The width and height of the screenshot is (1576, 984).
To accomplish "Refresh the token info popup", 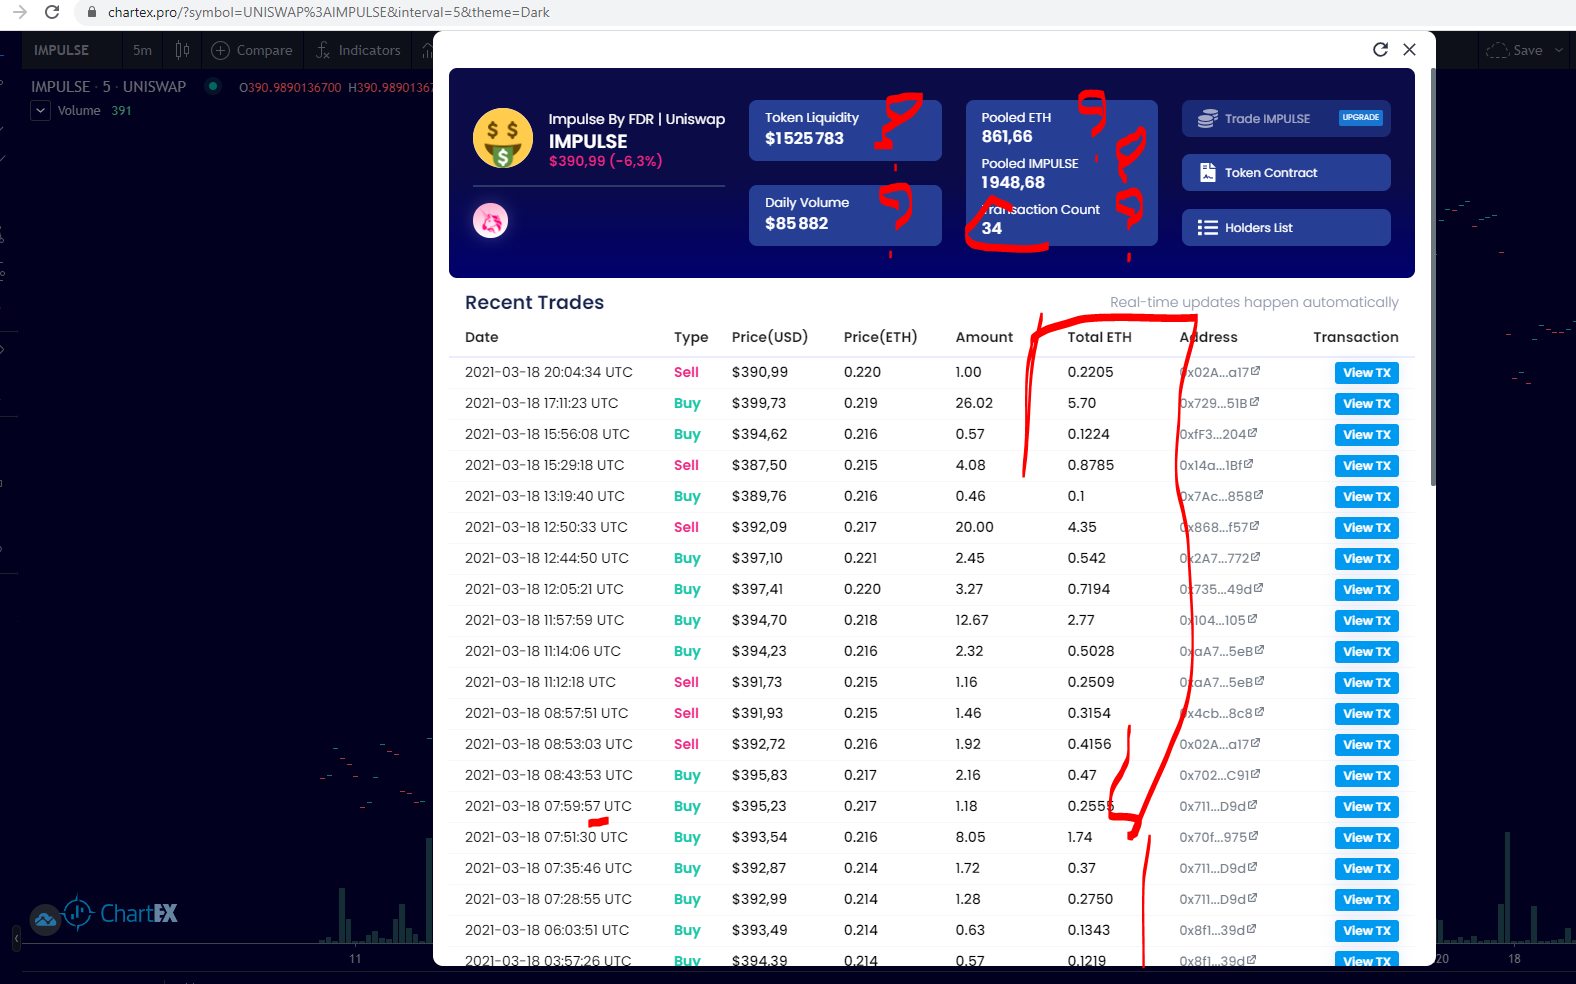I will [1380, 49].
